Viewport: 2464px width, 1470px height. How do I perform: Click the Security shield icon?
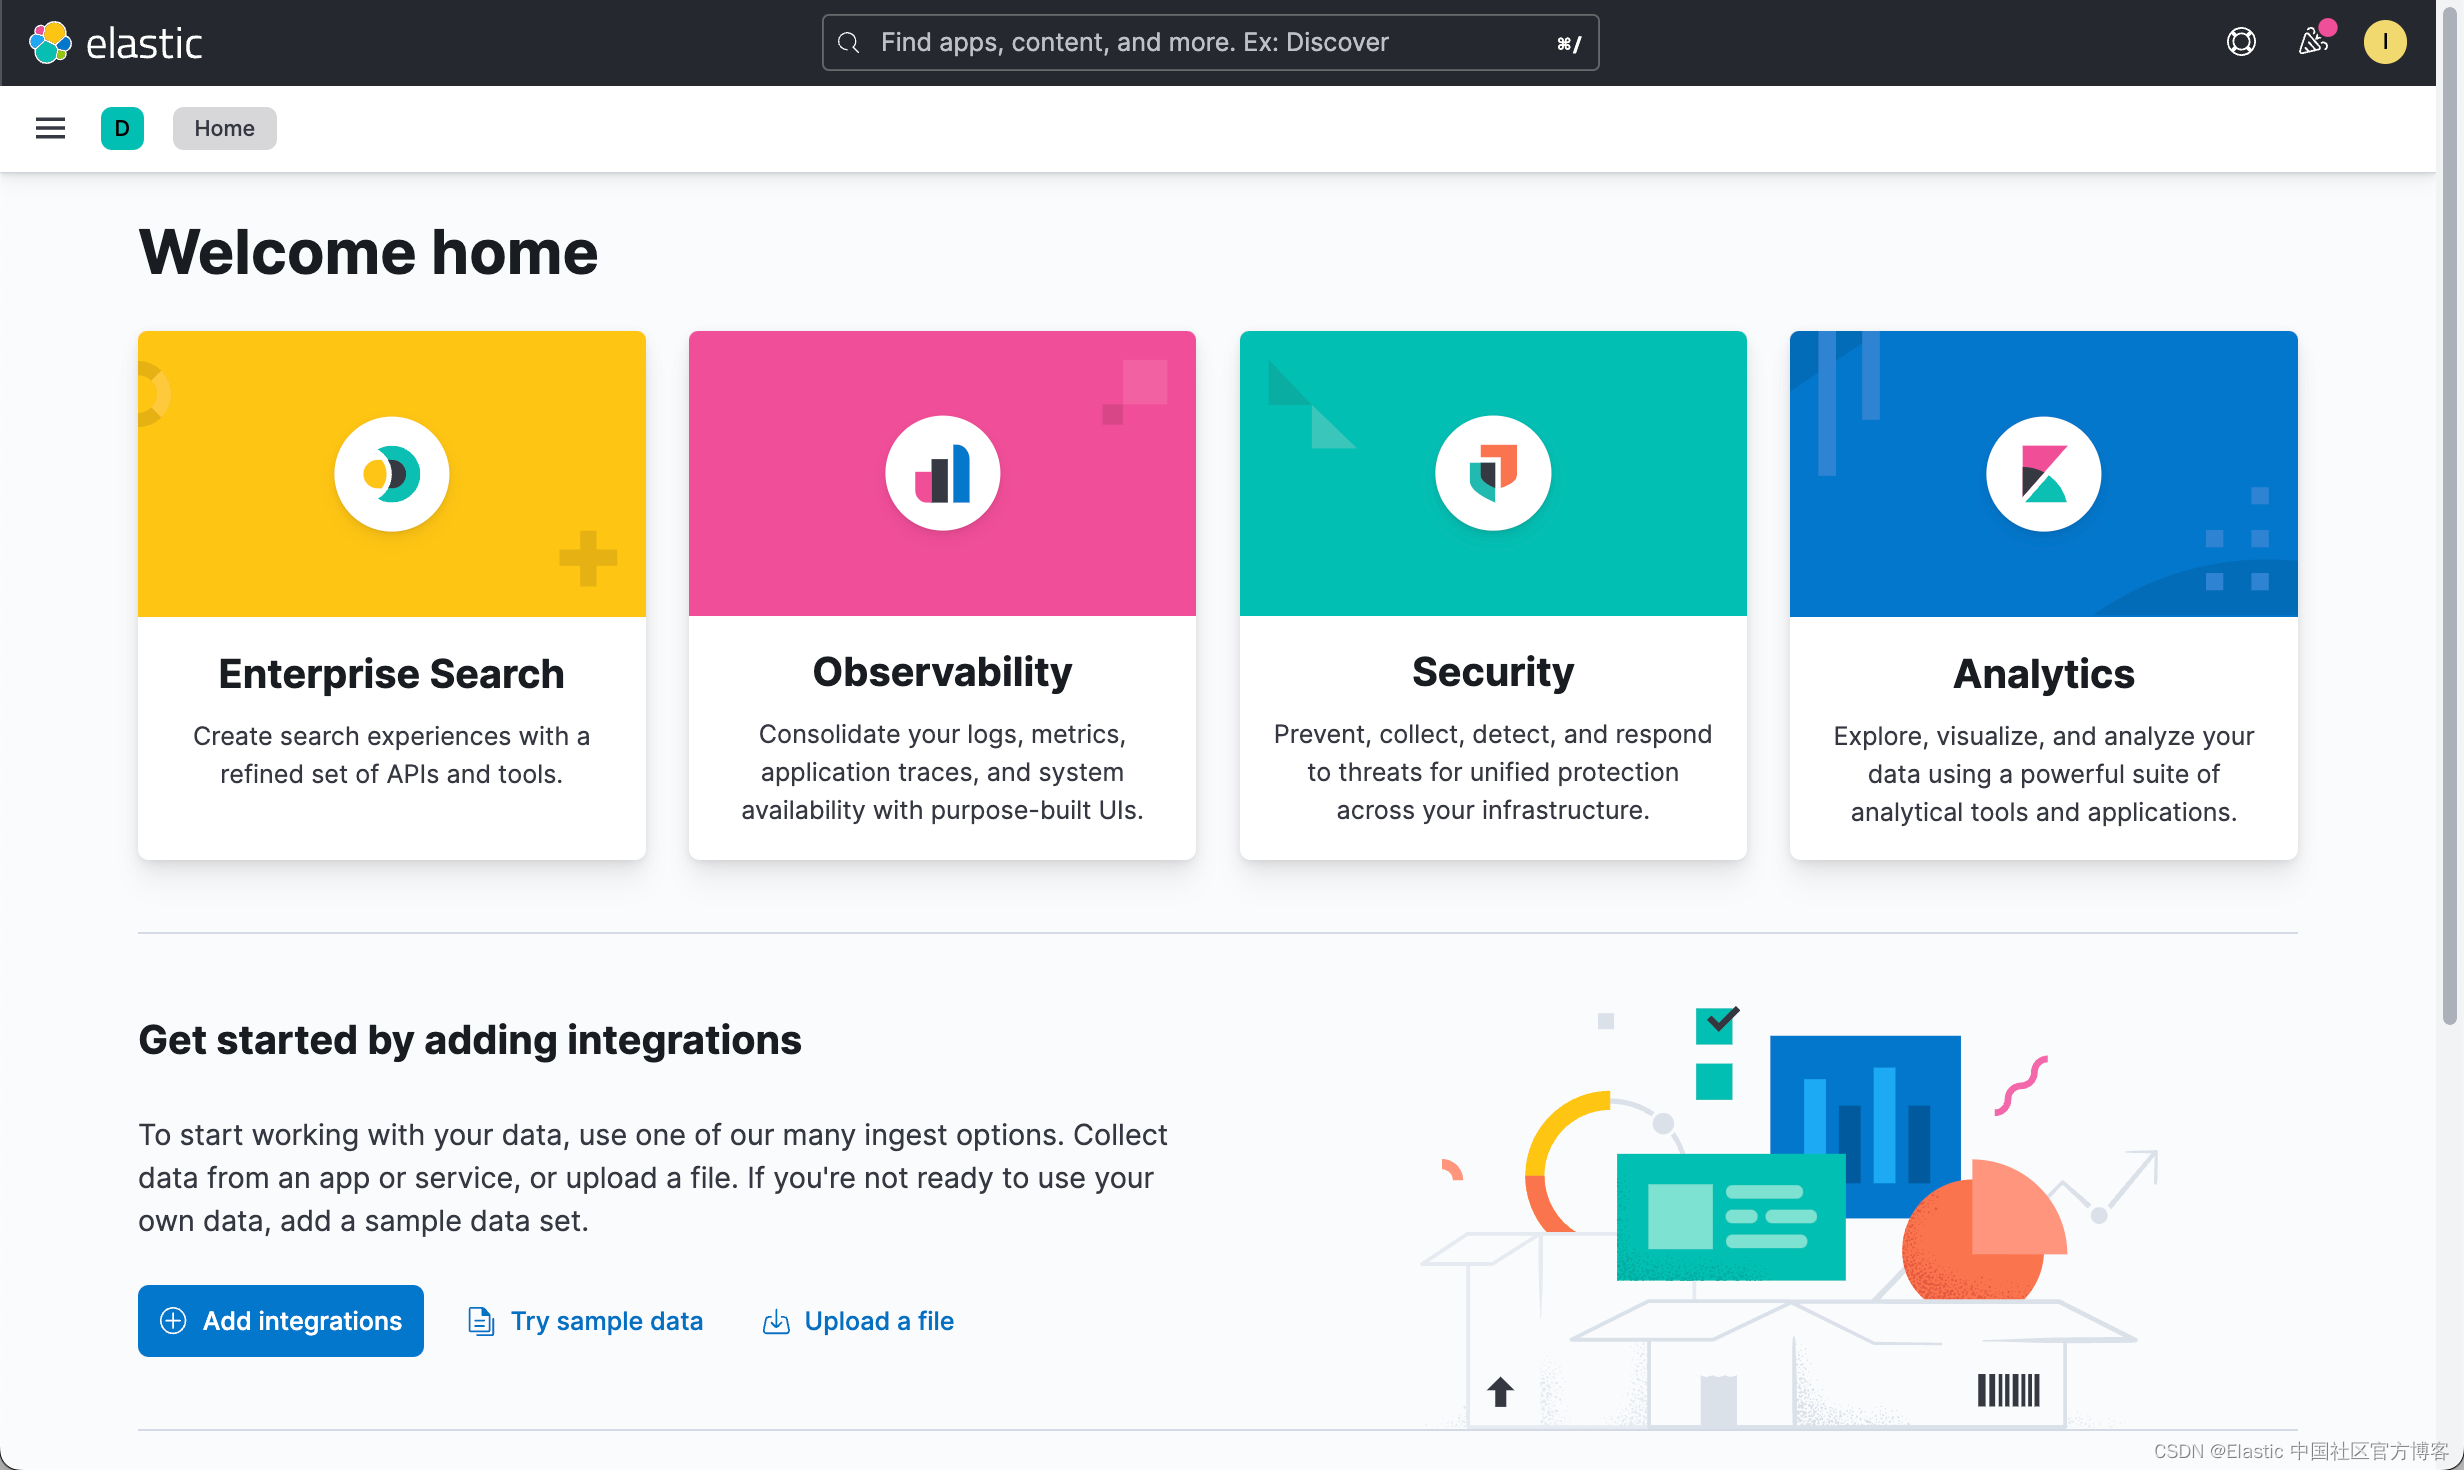tap(1492, 473)
